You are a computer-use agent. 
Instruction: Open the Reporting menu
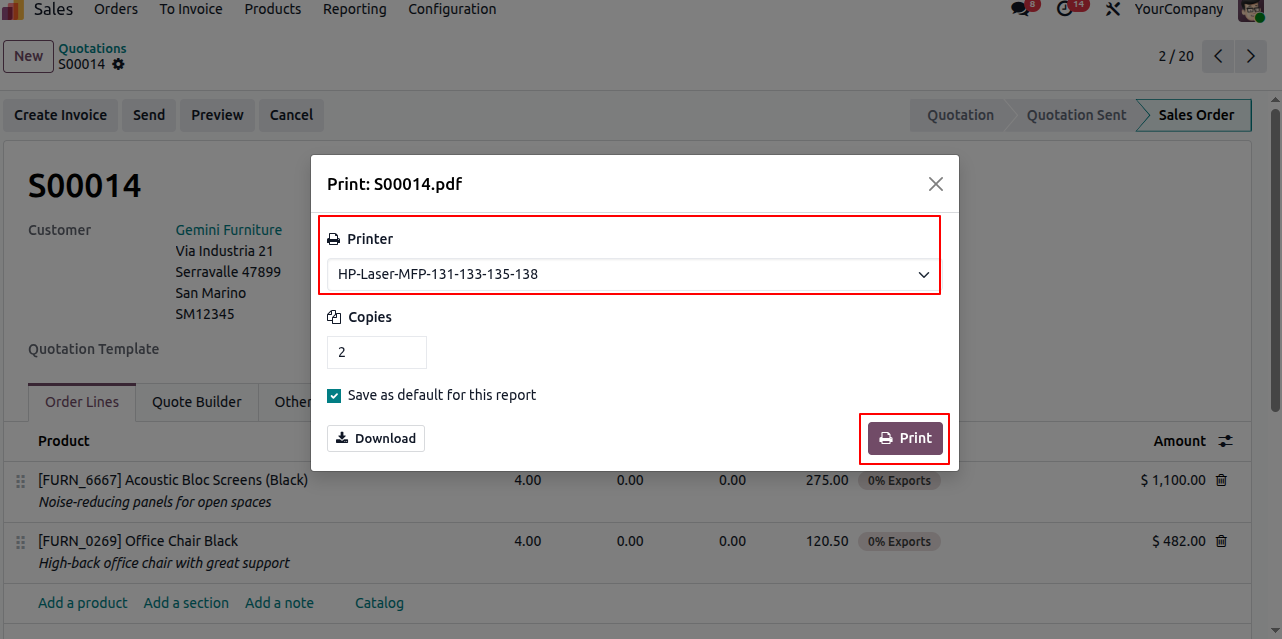point(354,9)
